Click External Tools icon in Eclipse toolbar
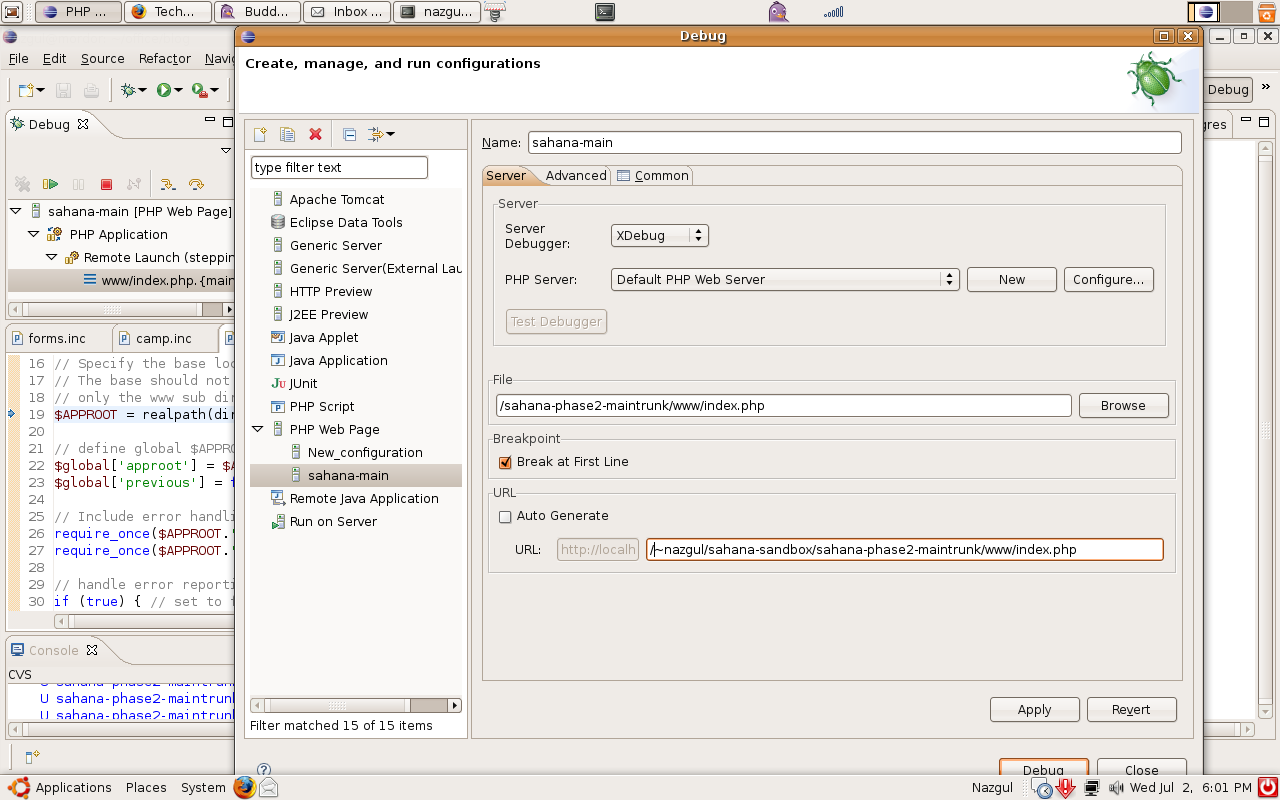Viewport: 1280px width, 800px height. coord(199,90)
